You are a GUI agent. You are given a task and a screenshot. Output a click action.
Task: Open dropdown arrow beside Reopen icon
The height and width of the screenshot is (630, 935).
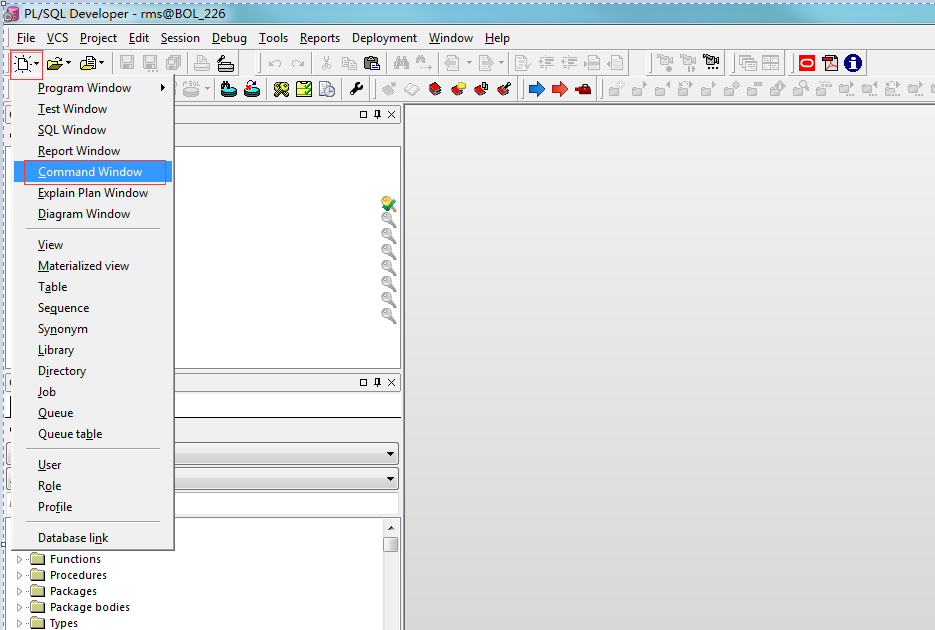click(102, 63)
